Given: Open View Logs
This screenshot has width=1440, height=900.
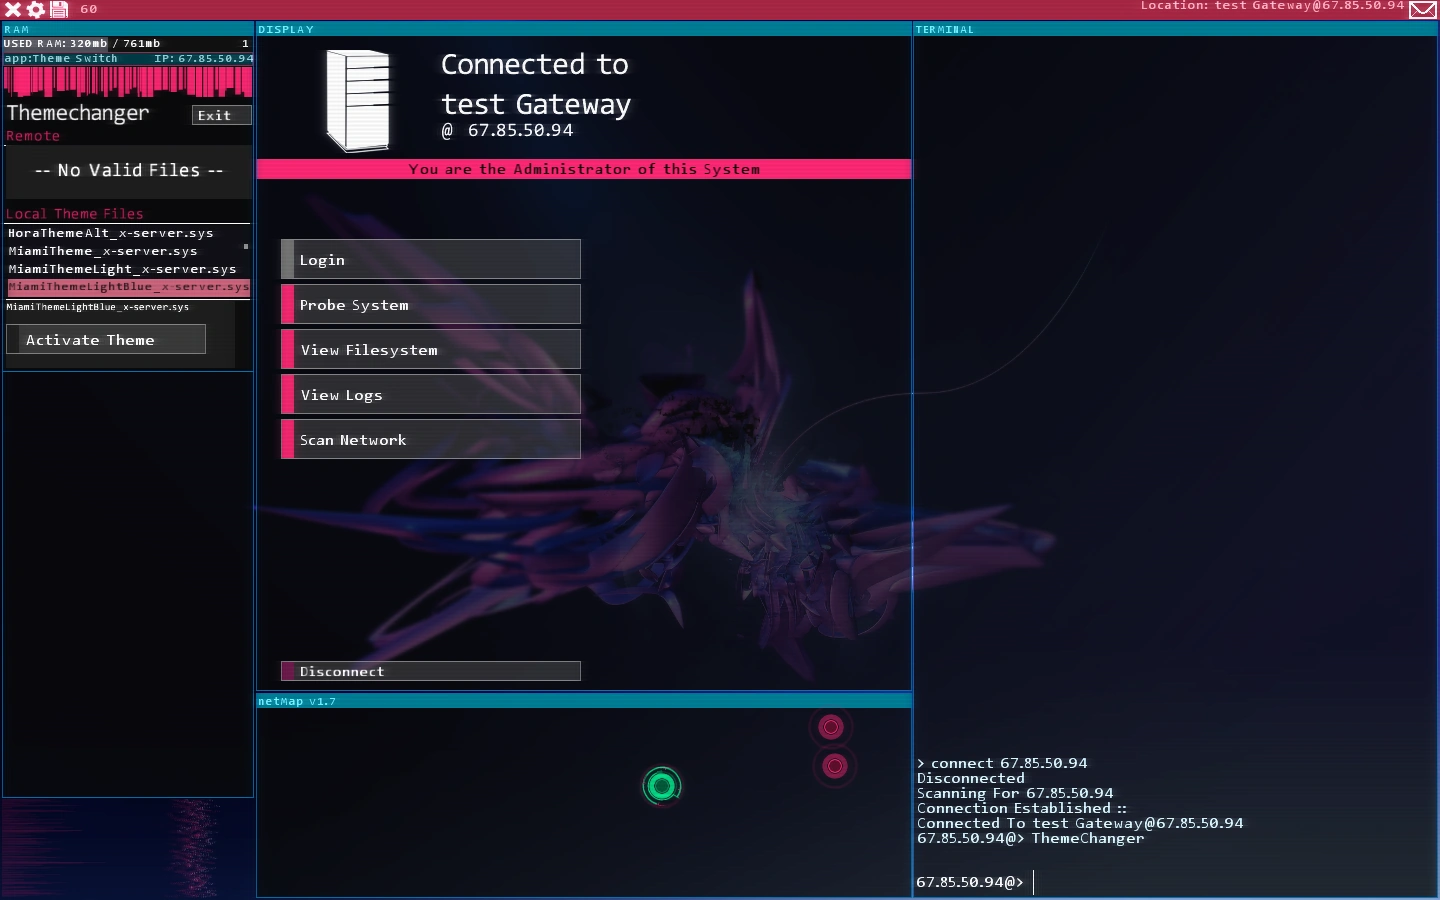Looking at the screenshot, I should 431,394.
